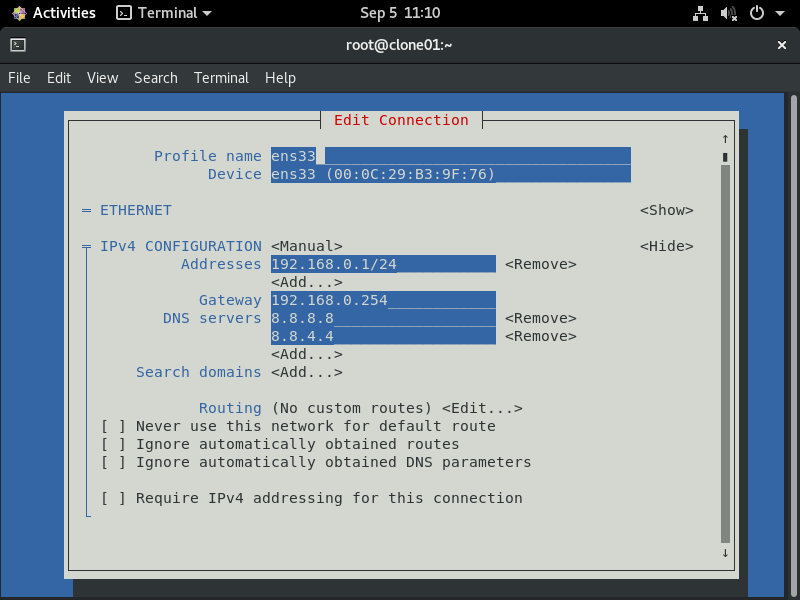Click the Profile name field ens33
The height and width of the screenshot is (600, 800).
tap(451, 156)
